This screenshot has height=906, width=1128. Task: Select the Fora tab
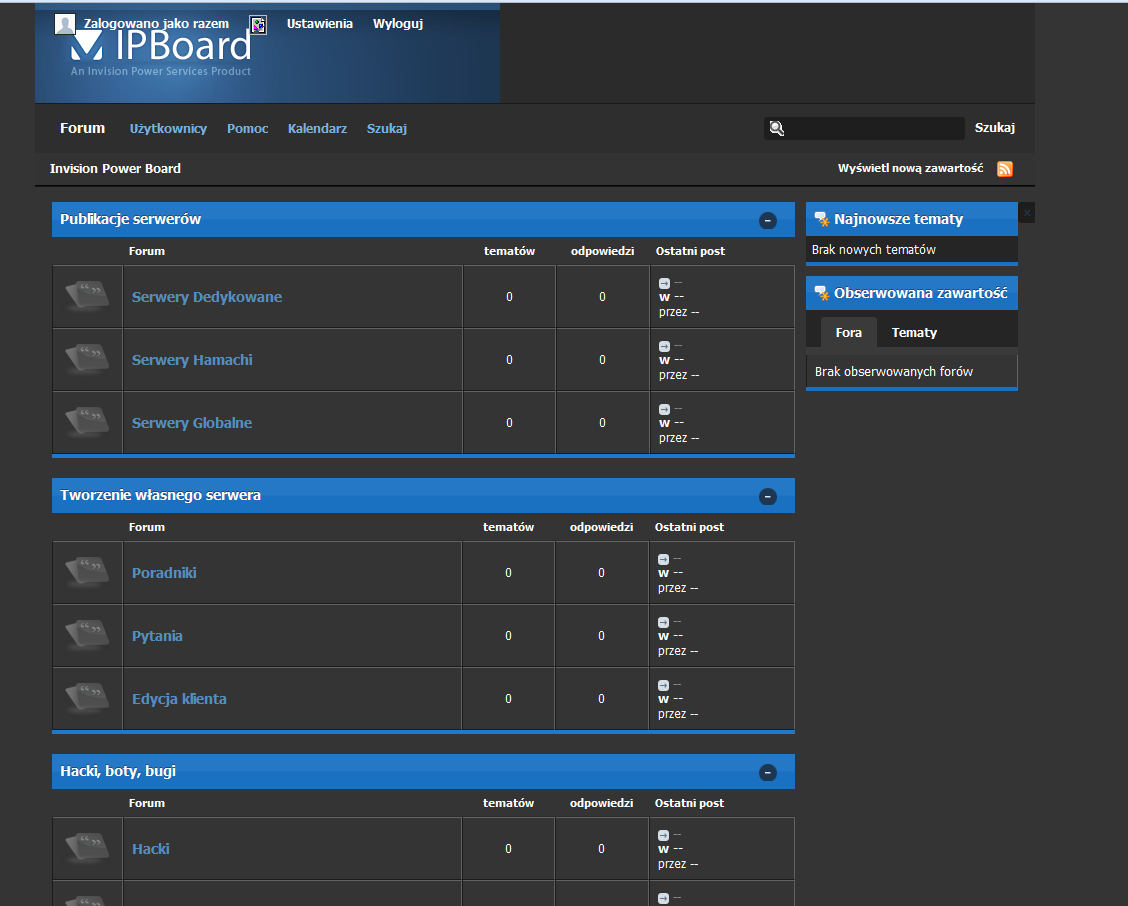pyautogui.click(x=848, y=333)
